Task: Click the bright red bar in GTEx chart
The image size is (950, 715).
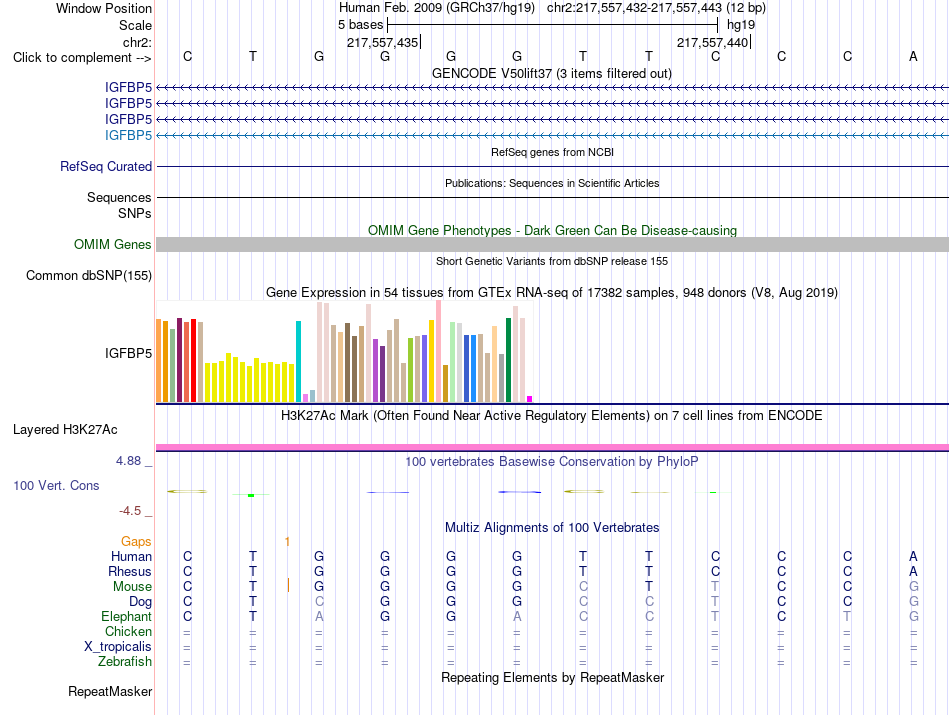Action: click(193, 360)
